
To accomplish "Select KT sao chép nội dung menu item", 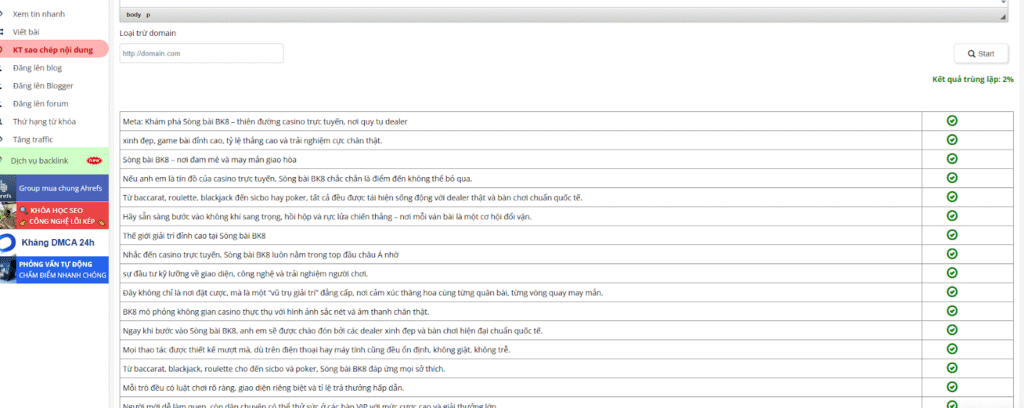I will [53, 50].
